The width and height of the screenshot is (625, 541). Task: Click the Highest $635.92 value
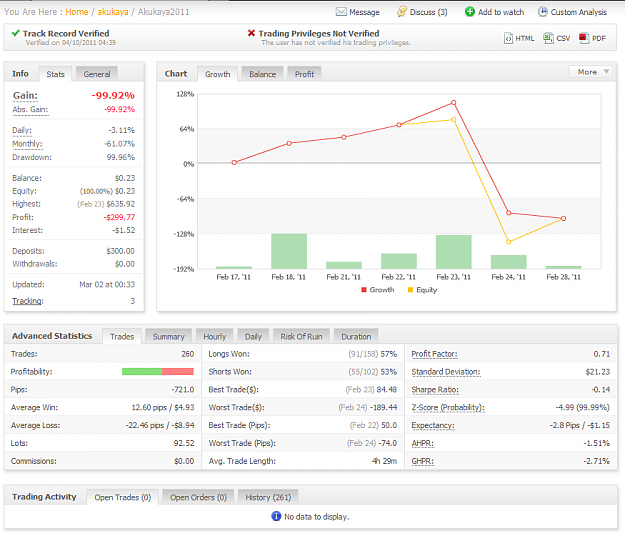(121, 204)
